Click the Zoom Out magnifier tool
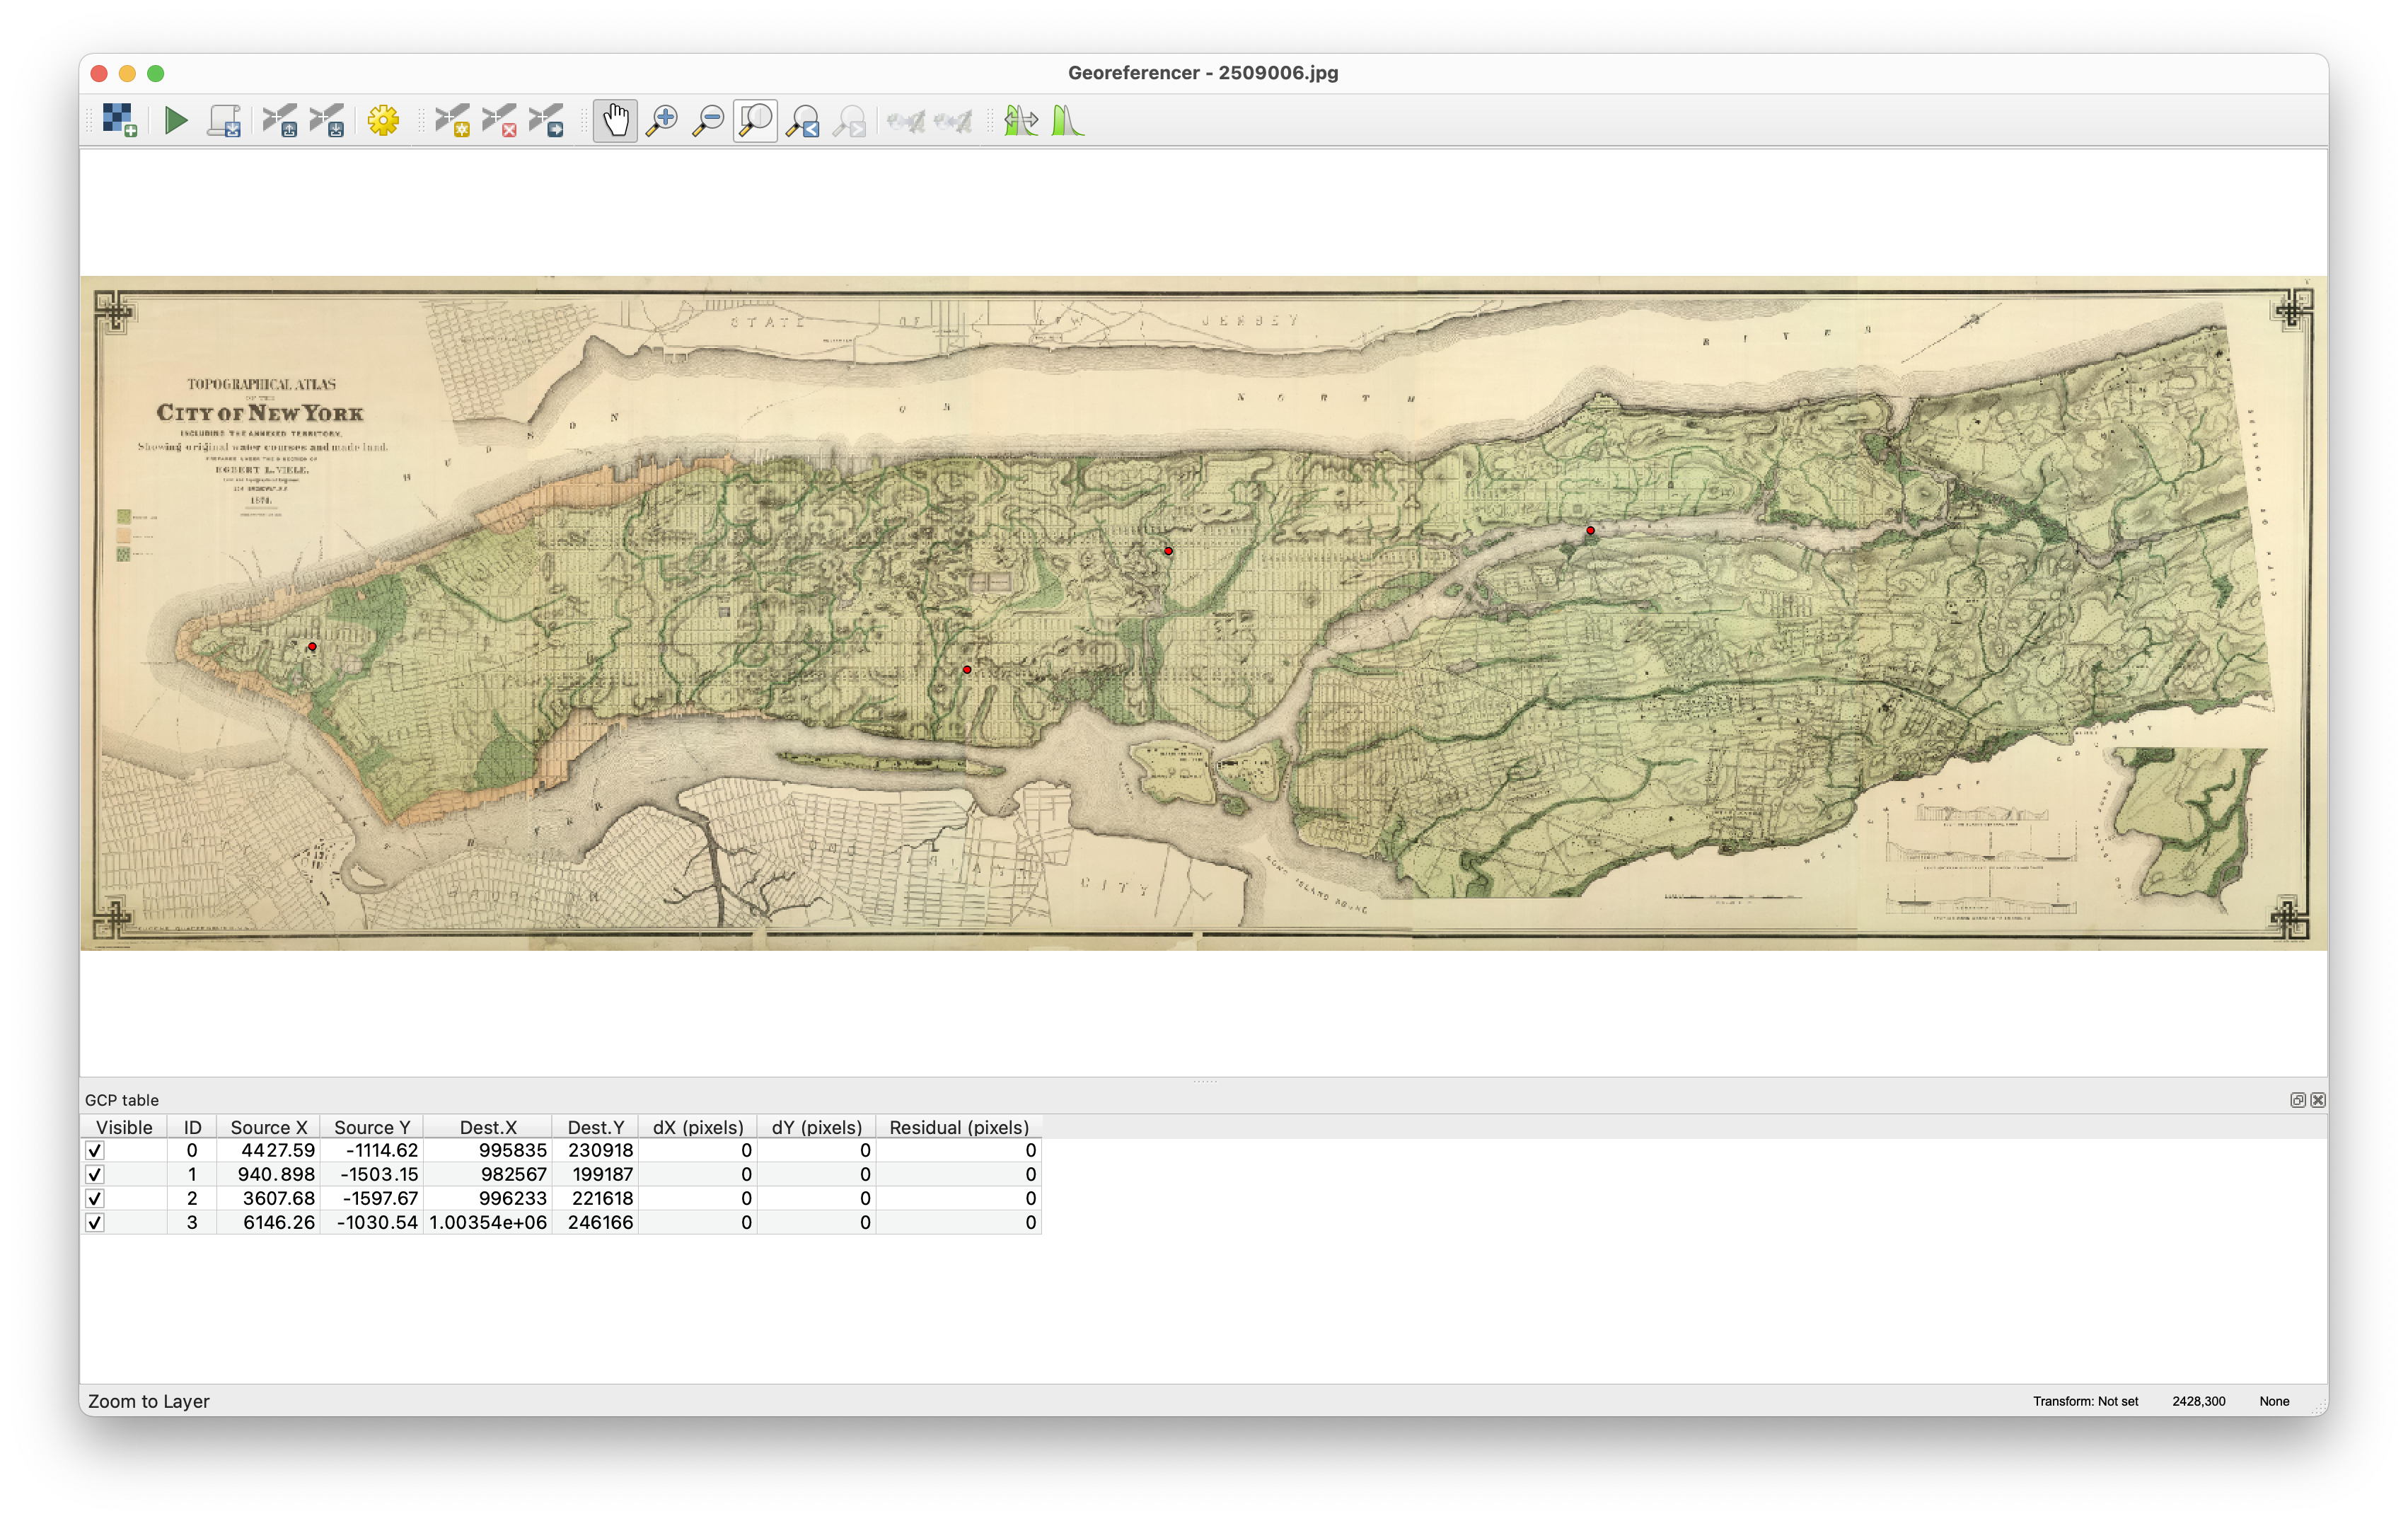The image size is (2408, 1521). pos(708,121)
